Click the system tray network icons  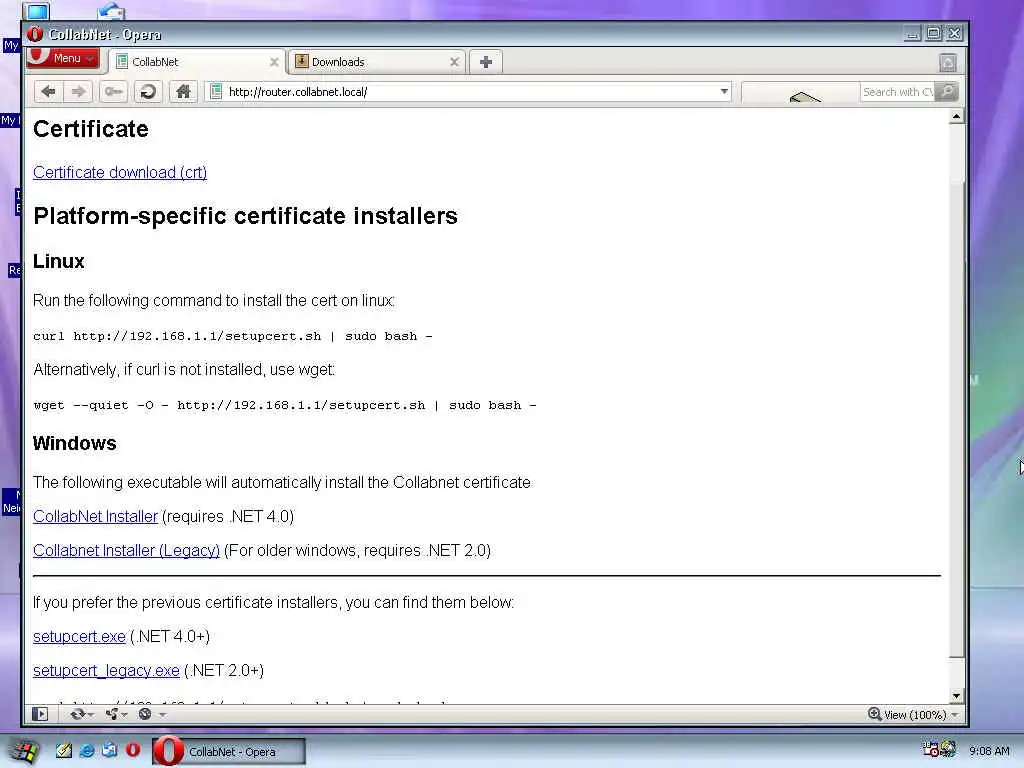pos(939,750)
